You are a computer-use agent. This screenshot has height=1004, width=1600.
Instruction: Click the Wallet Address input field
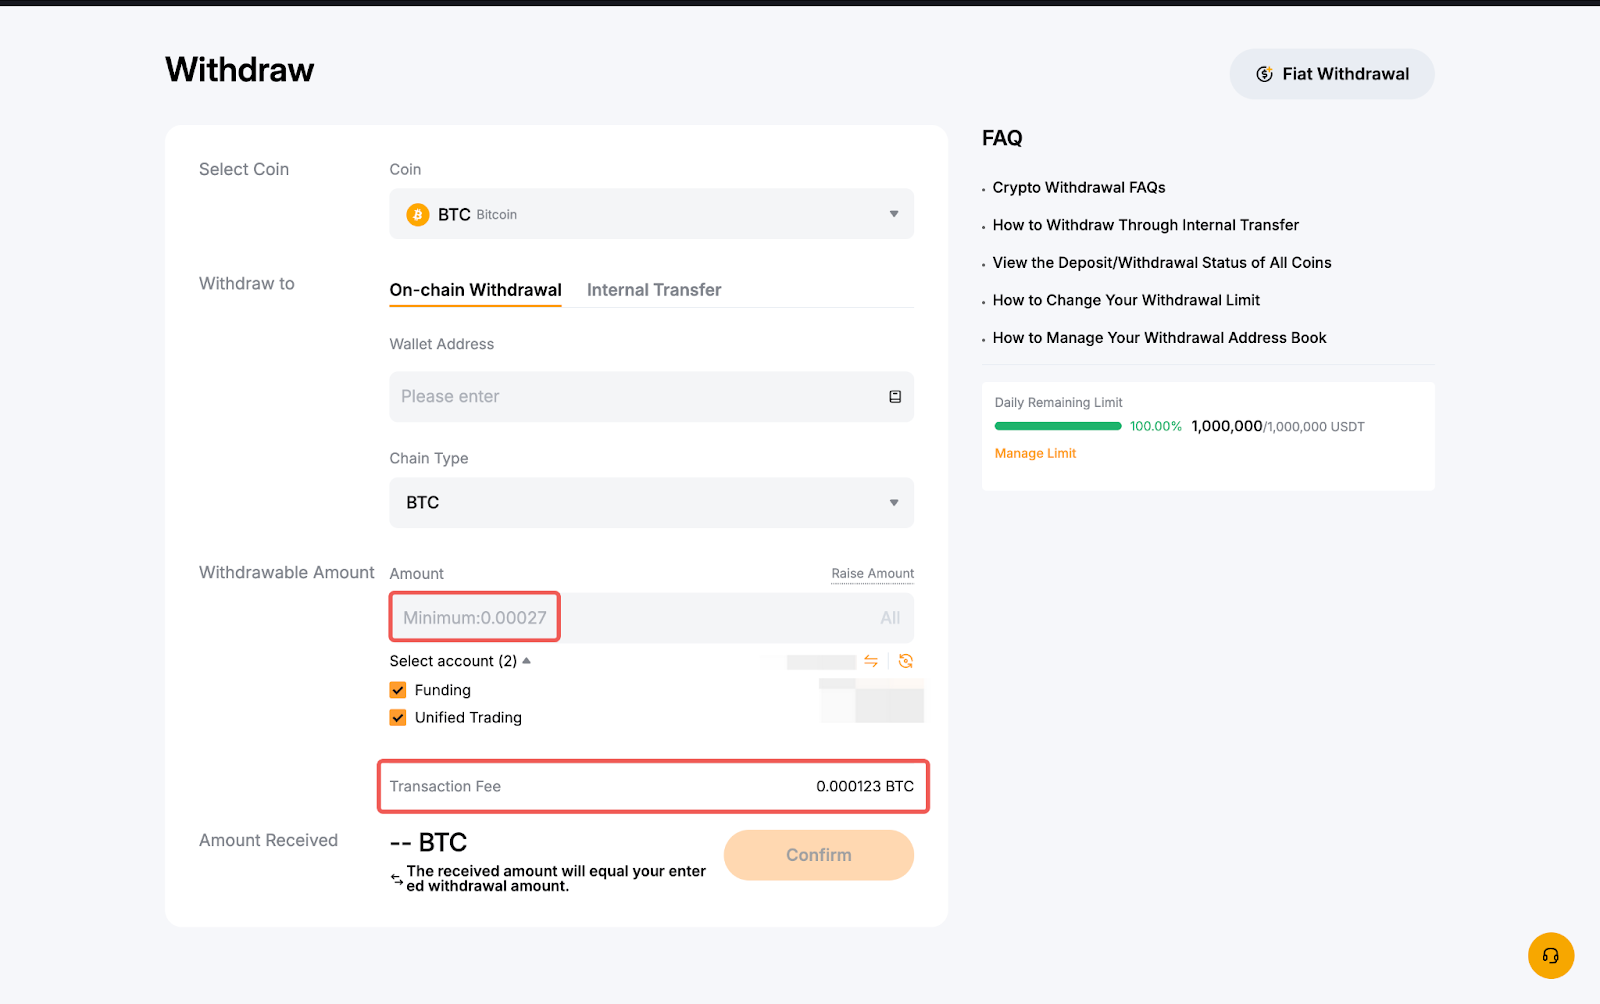pos(635,397)
